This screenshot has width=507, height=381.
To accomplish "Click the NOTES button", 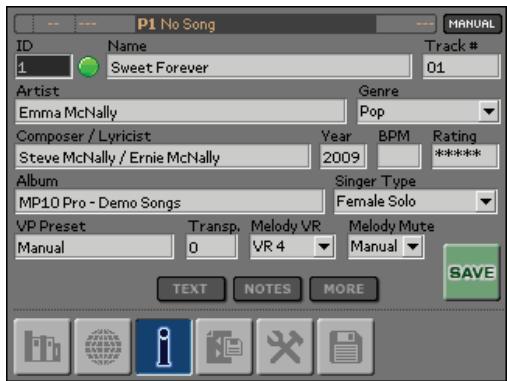I will tap(268, 289).
